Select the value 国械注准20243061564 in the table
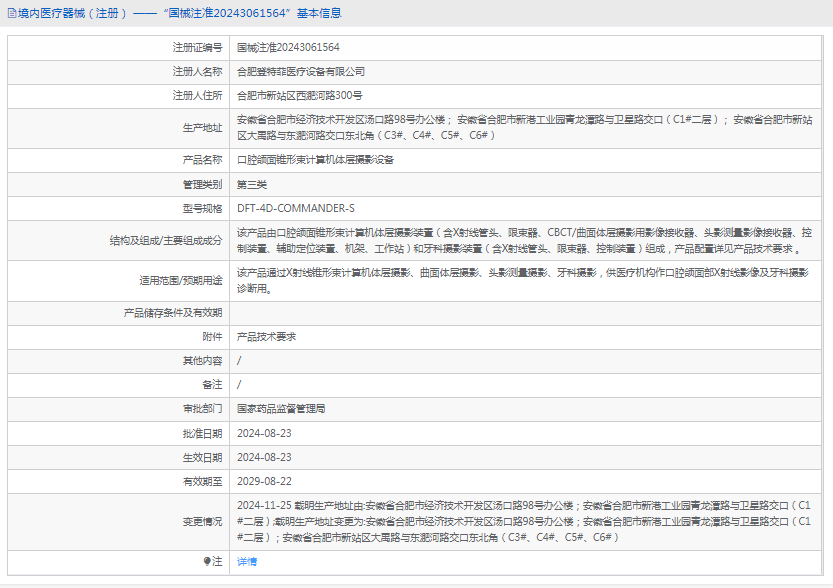The width and height of the screenshot is (833, 588). [x=288, y=48]
